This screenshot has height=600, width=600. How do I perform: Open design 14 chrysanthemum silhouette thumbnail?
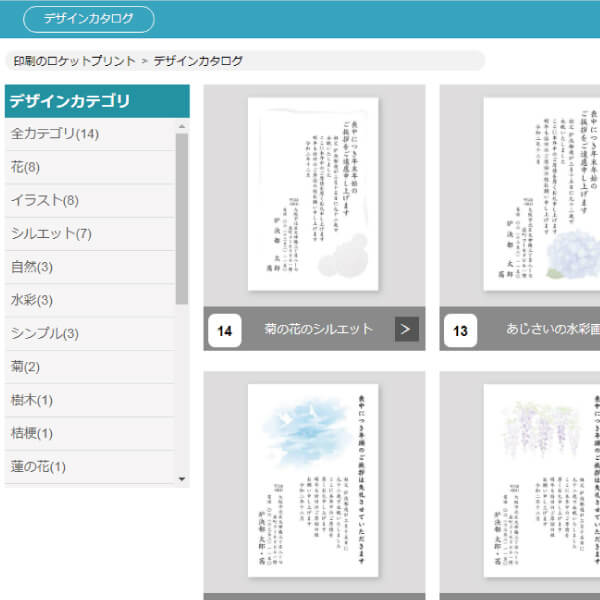pos(313,194)
